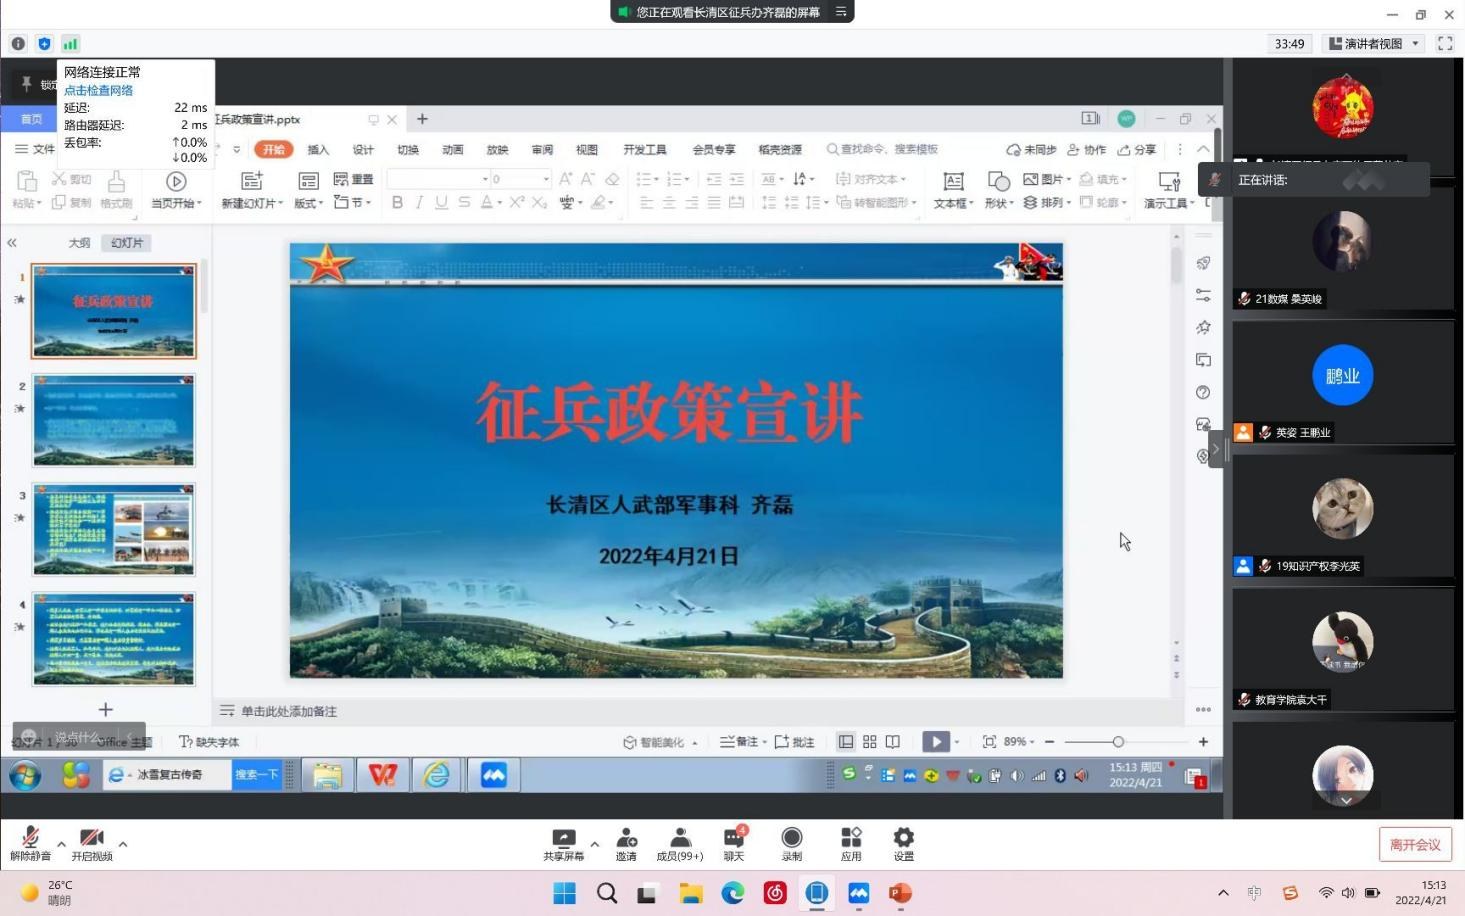Turn on camera with 开启视频
Viewport: 1465px width, 916px height.
click(92, 843)
